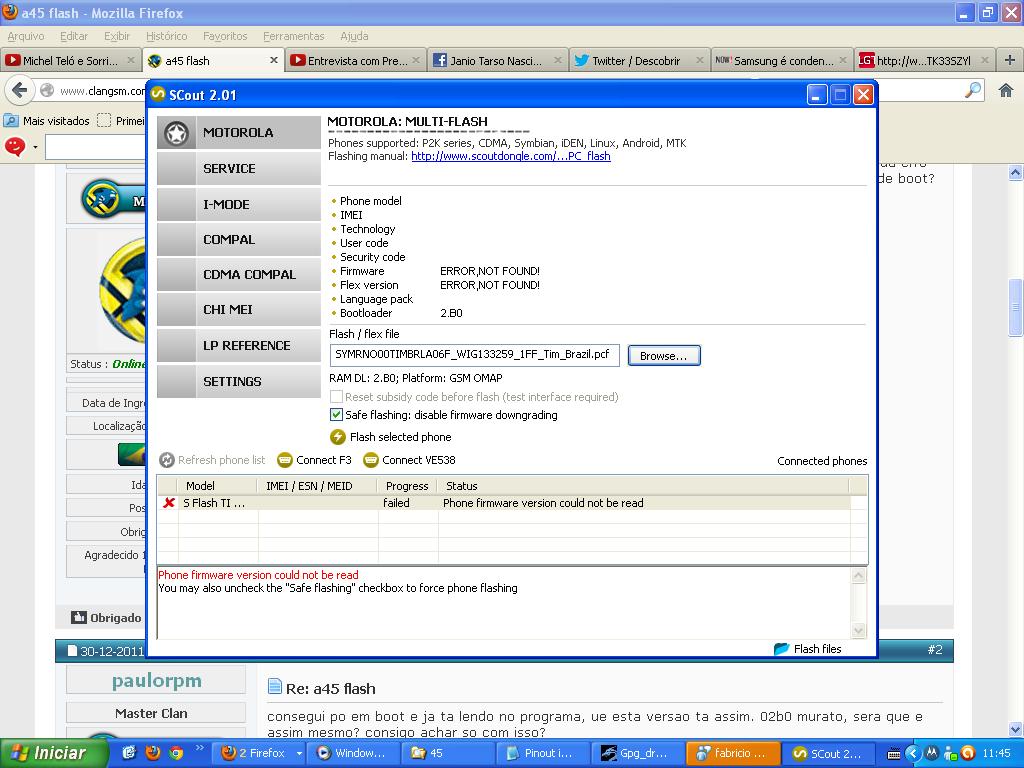
Task: Open post #2 permalink
Action: click(x=935, y=650)
